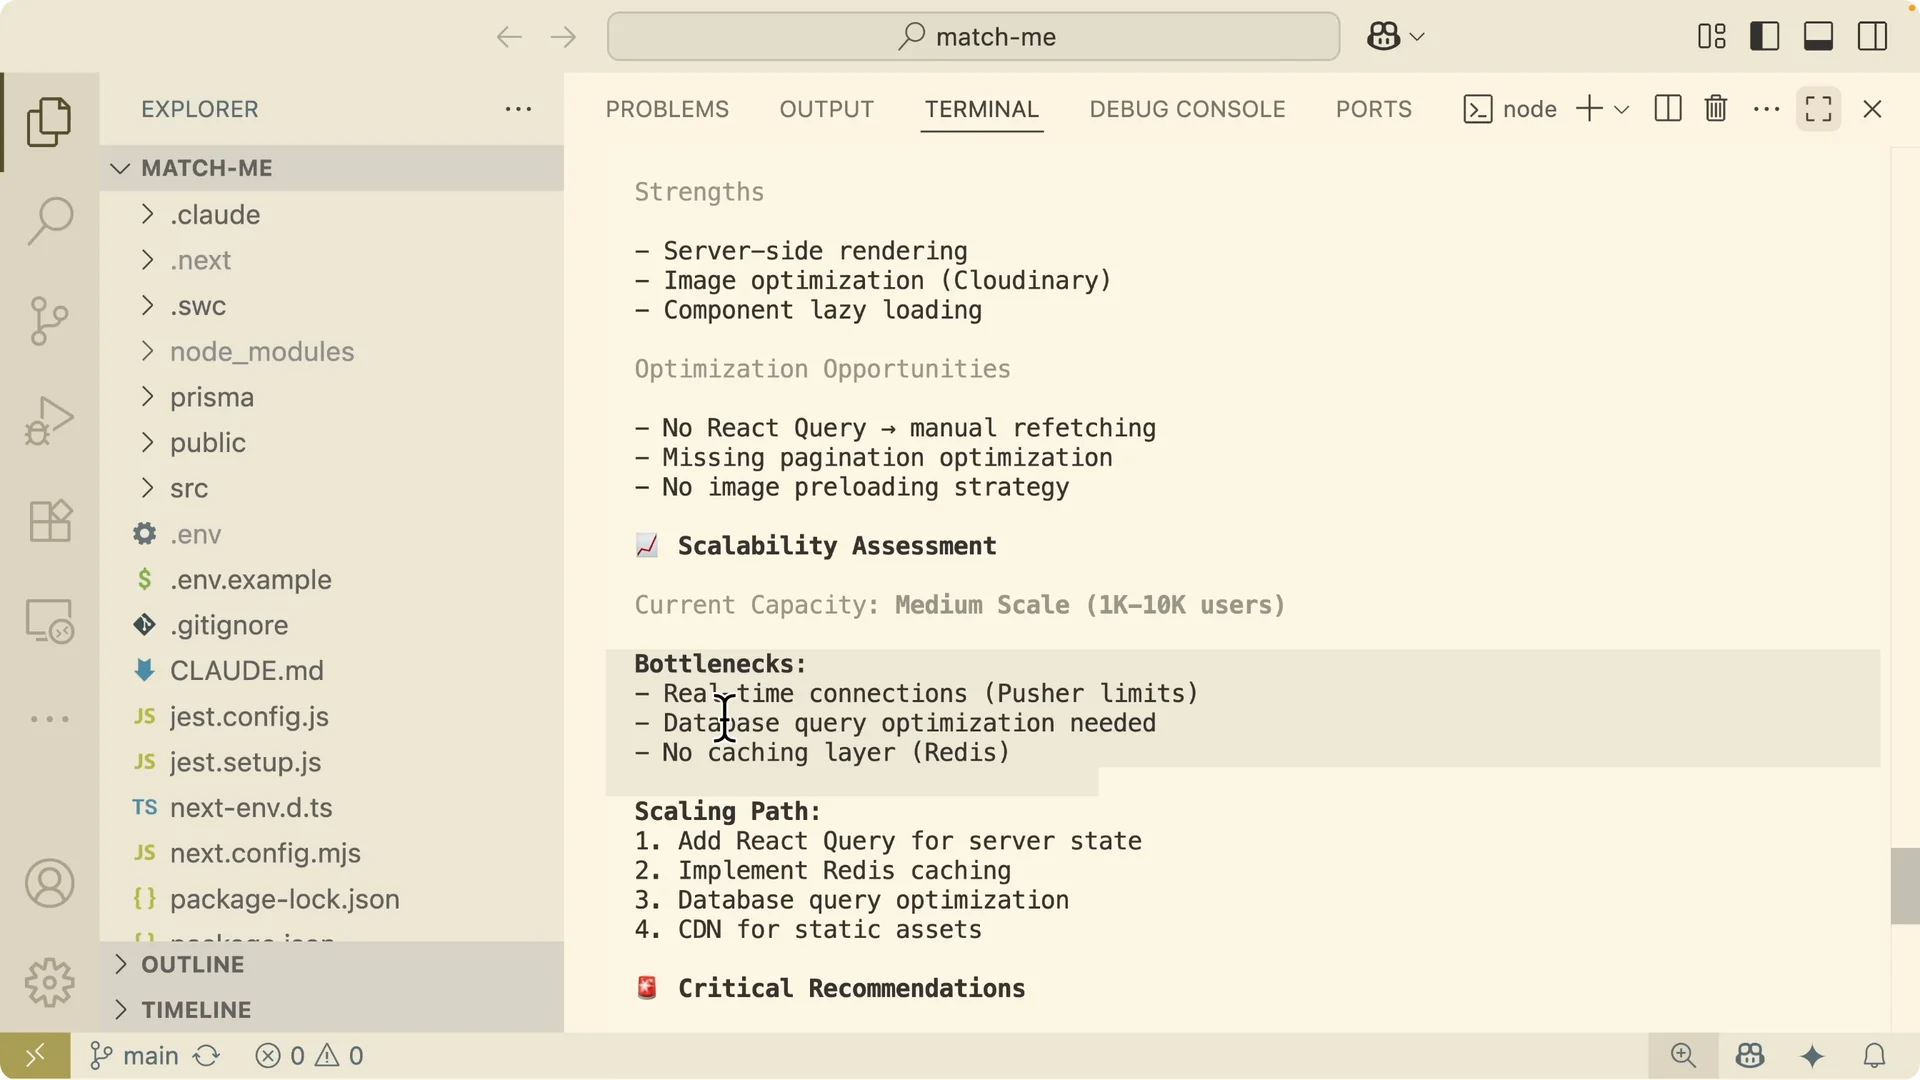
Task: Open the .env file
Action: coord(332,534)
